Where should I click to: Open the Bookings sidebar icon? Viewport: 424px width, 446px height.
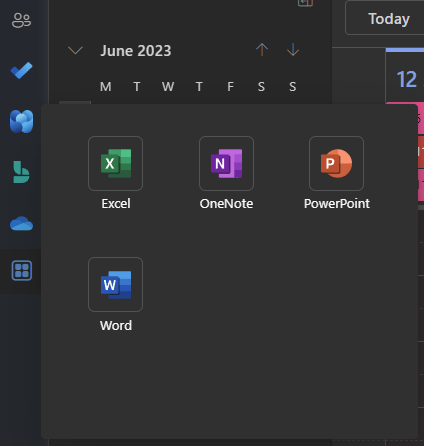click(x=21, y=172)
